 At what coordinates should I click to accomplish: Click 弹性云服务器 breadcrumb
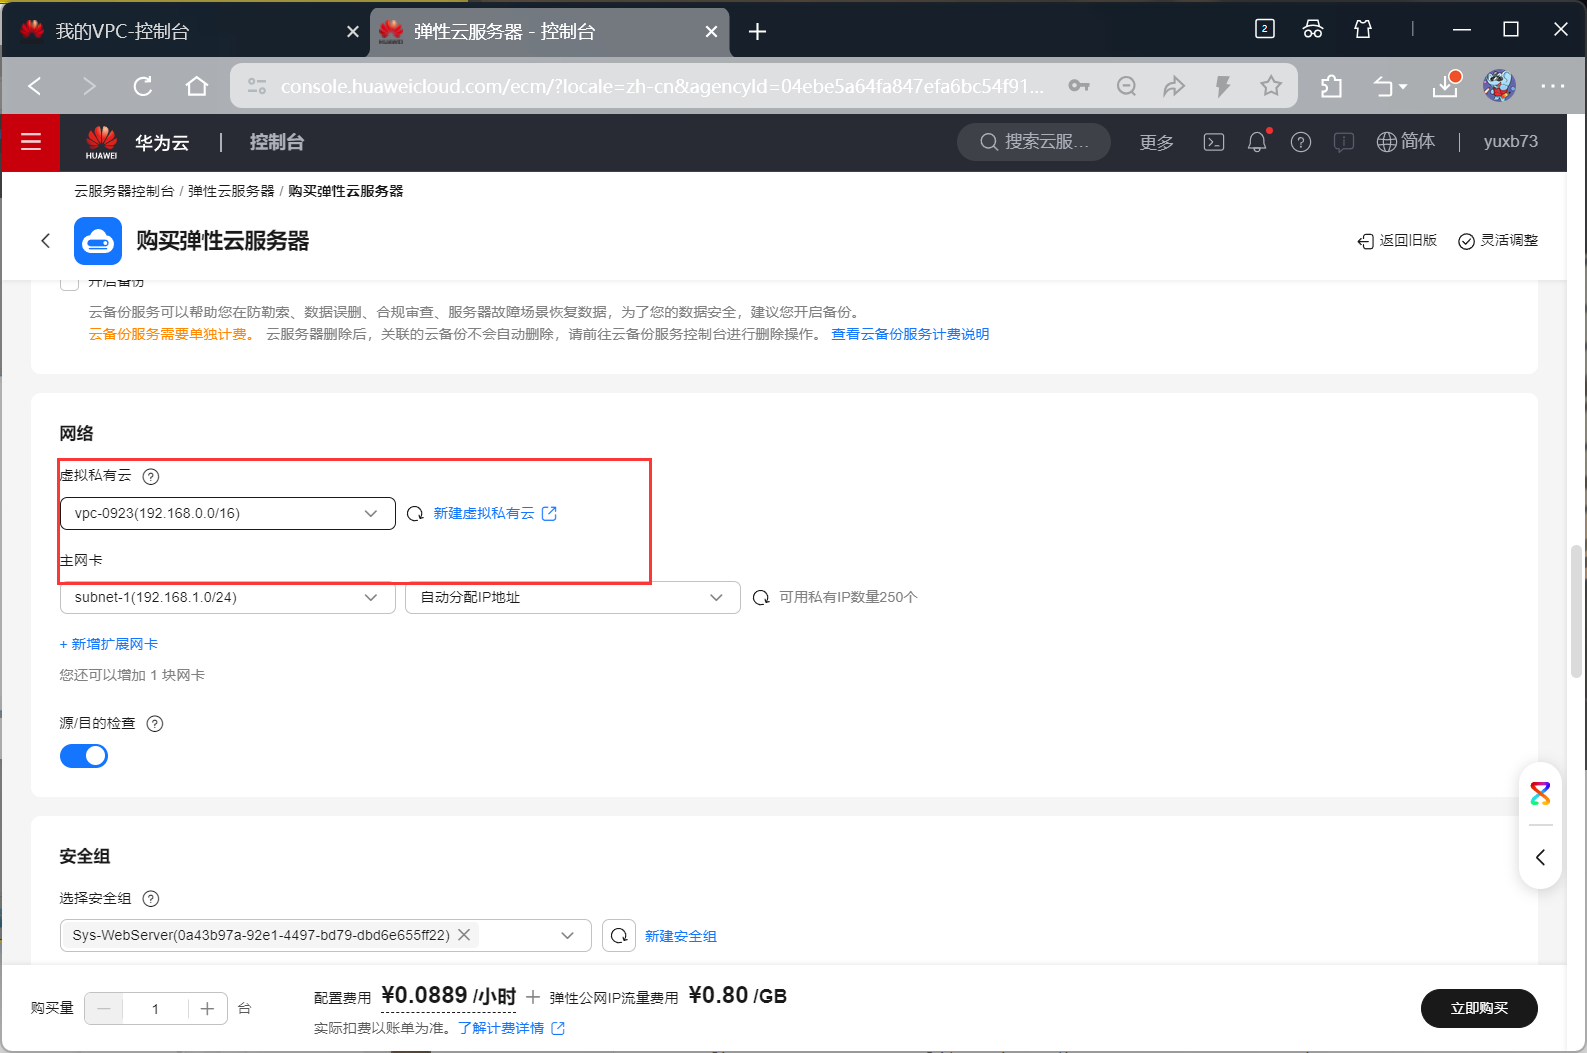[231, 191]
